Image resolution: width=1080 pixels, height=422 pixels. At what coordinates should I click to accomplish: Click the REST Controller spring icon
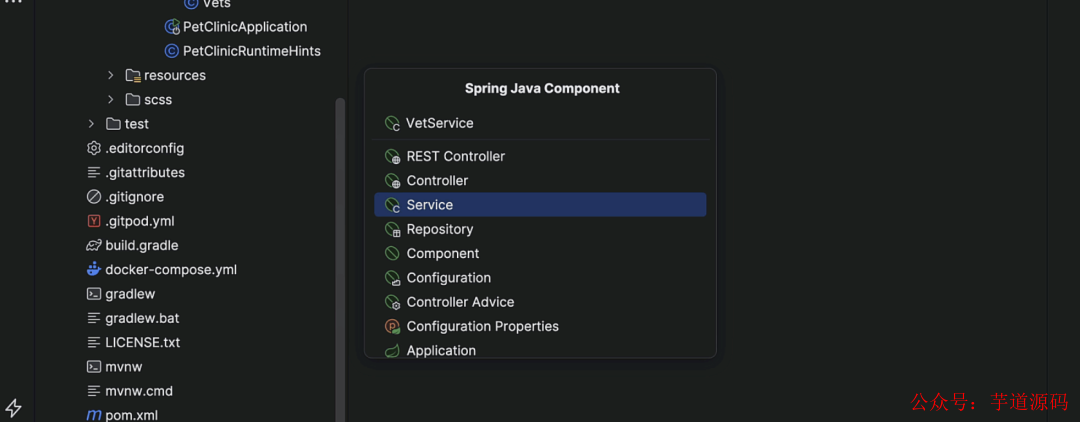pyautogui.click(x=392, y=156)
